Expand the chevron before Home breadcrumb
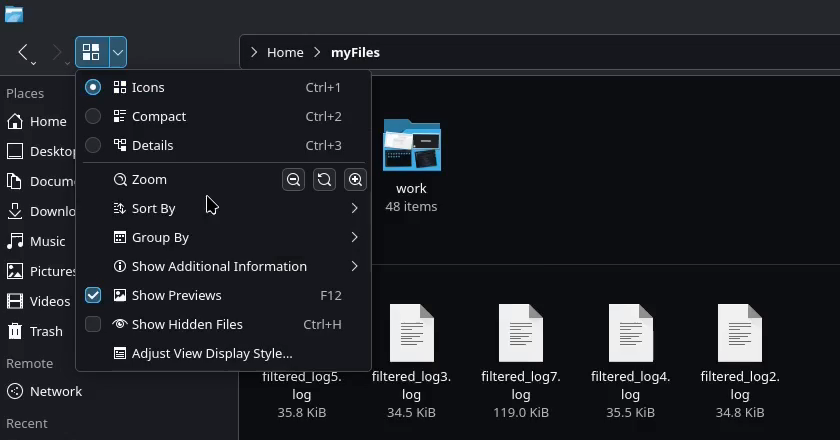Screen dimensions: 840x440 (254, 52)
